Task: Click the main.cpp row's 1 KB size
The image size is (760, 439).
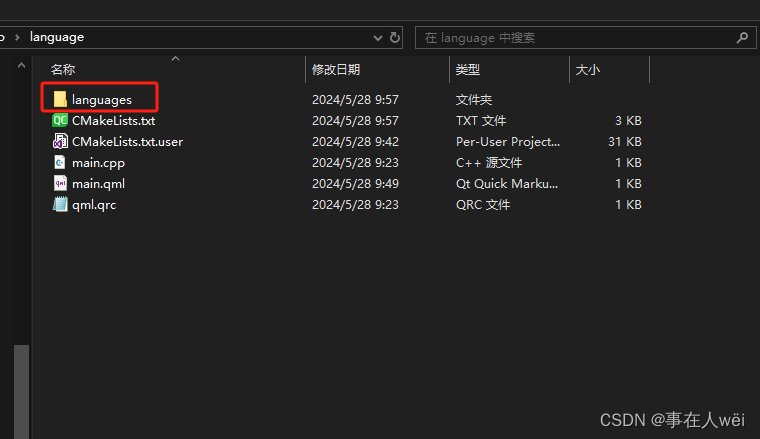Action: pyautogui.click(x=628, y=163)
